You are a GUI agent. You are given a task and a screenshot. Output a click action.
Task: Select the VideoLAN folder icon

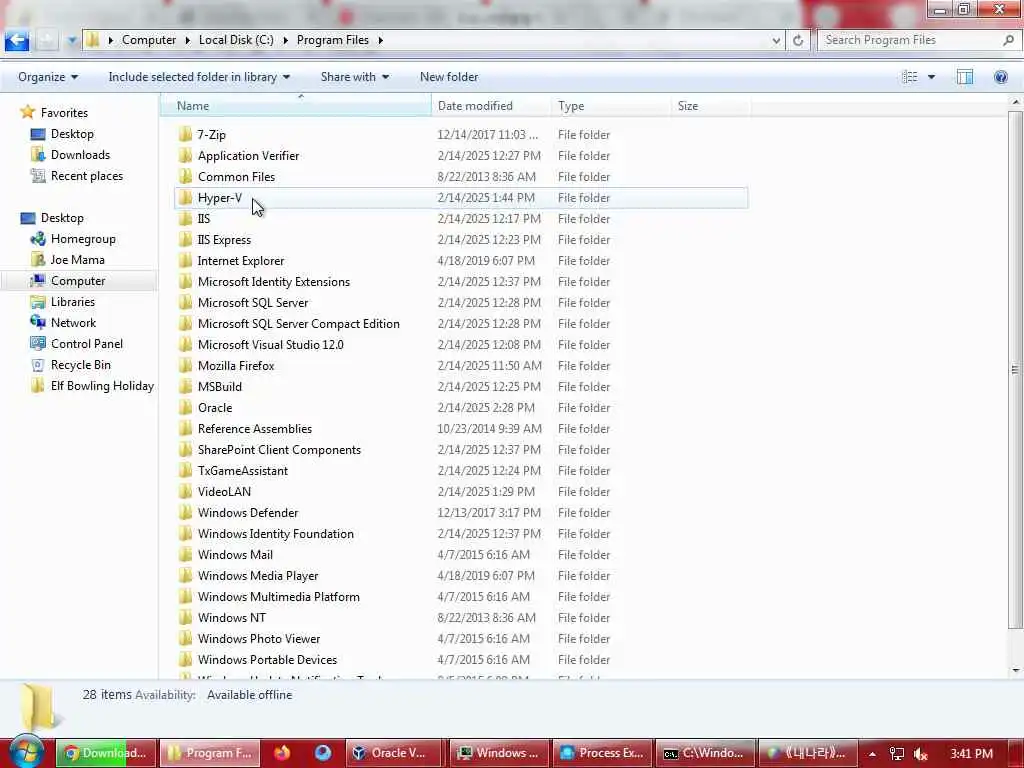(185, 492)
